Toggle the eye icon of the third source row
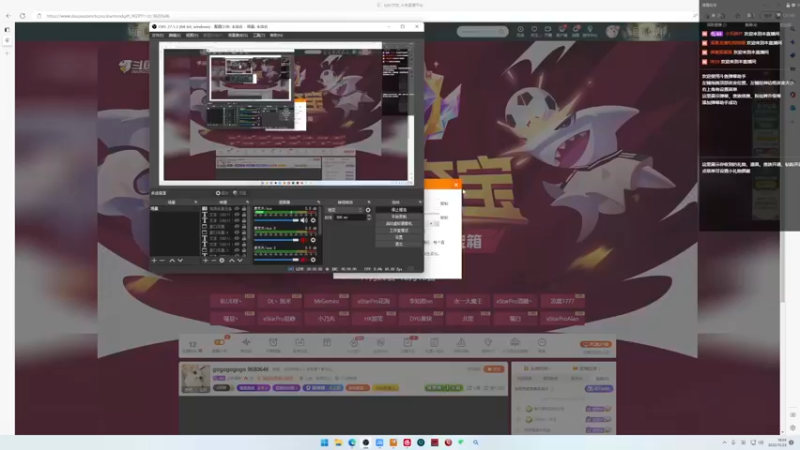The image size is (800, 450). tap(237, 220)
